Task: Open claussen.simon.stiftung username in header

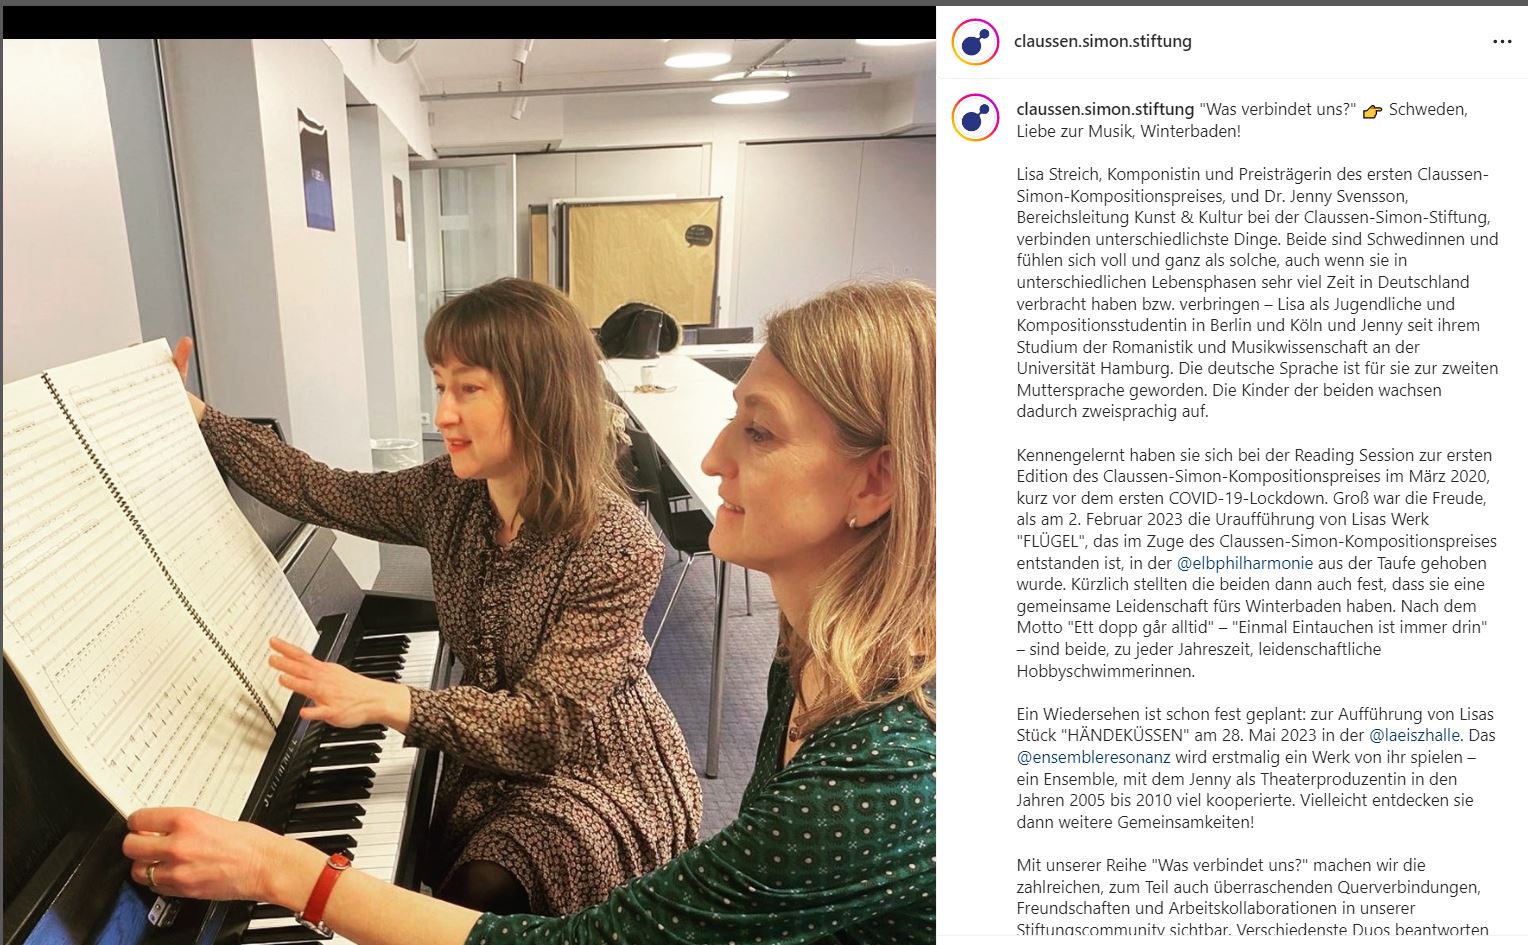Action: click(x=1102, y=42)
